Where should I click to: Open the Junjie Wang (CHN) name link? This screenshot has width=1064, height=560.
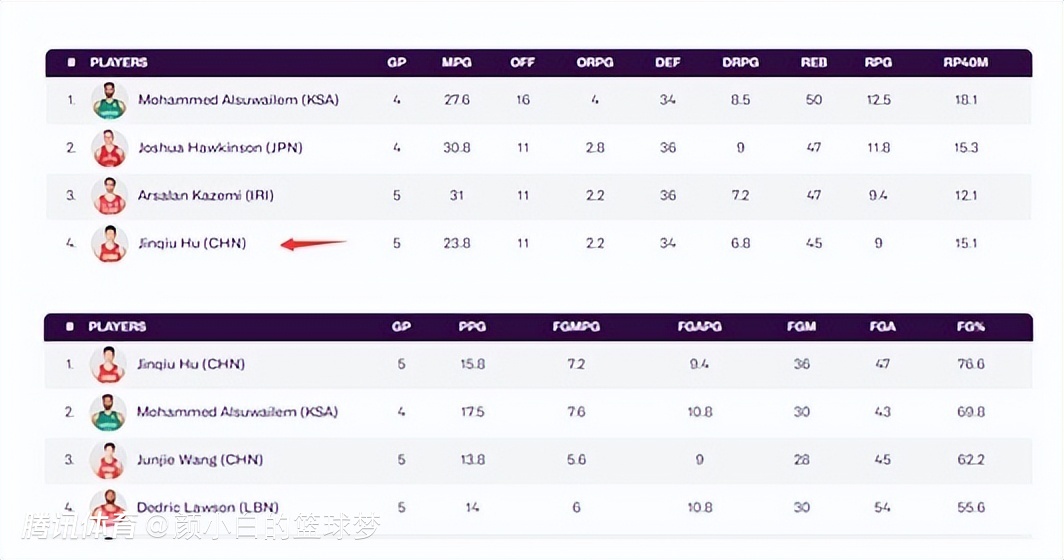point(200,460)
